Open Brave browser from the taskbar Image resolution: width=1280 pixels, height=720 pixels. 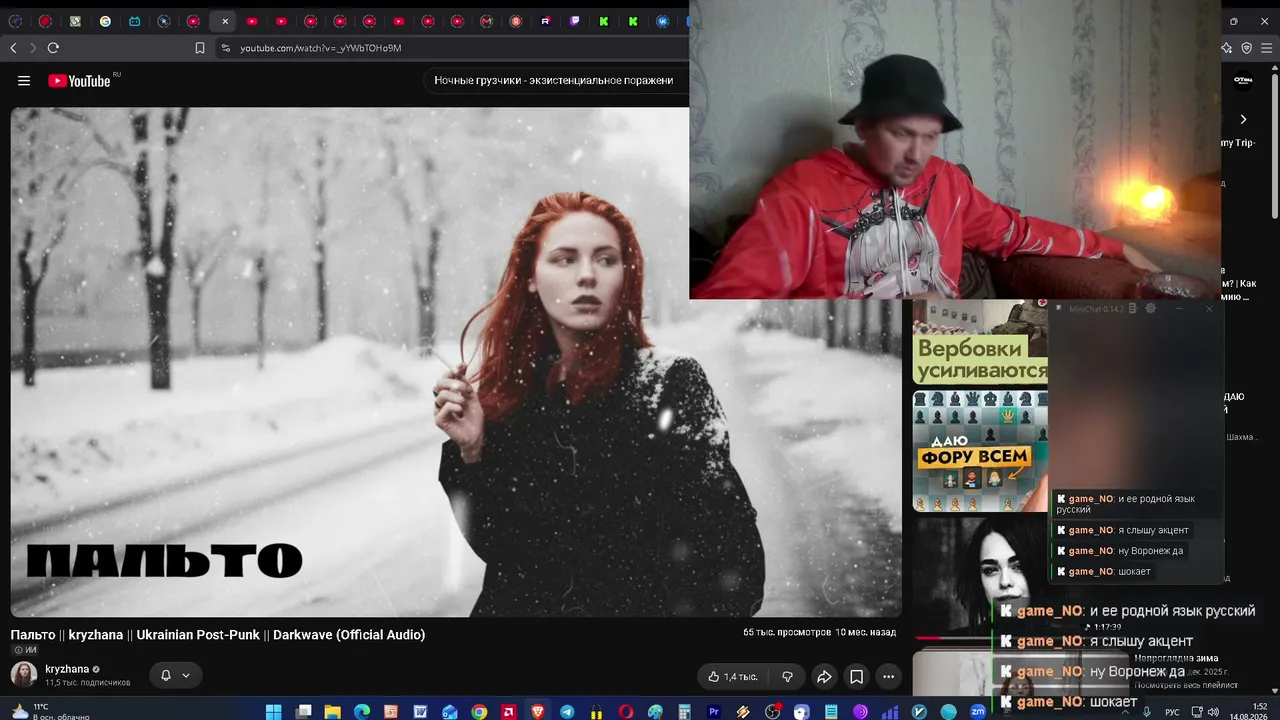[538, 712]
